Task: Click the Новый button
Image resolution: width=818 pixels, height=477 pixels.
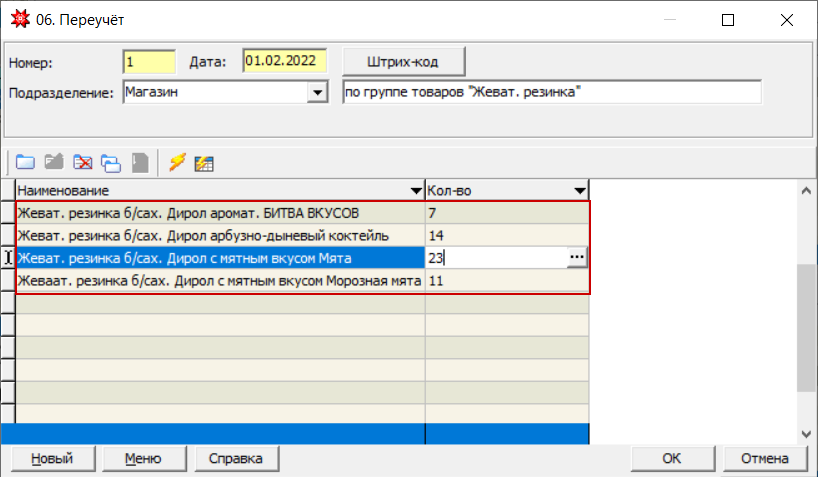Action: [x=53, y=459]
